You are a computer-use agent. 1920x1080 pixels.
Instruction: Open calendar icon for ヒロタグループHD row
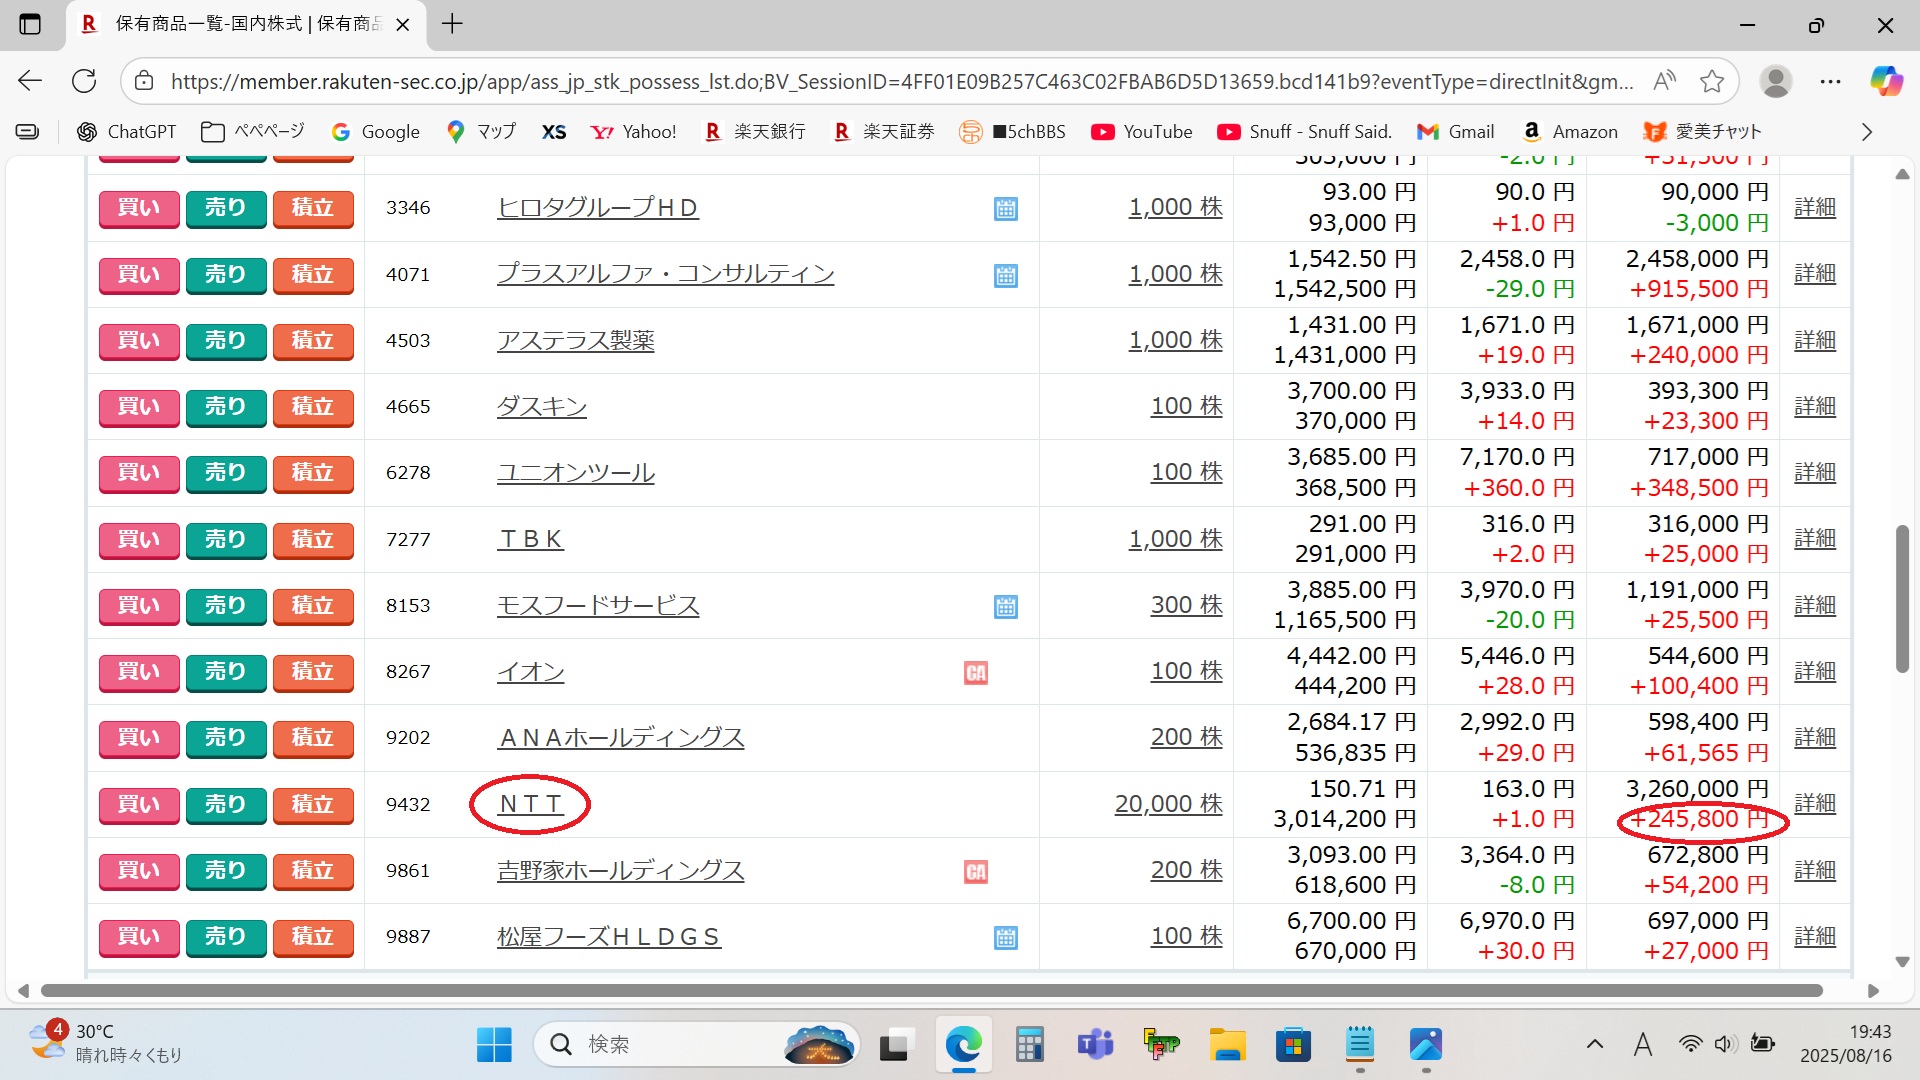coord(1006,209)
